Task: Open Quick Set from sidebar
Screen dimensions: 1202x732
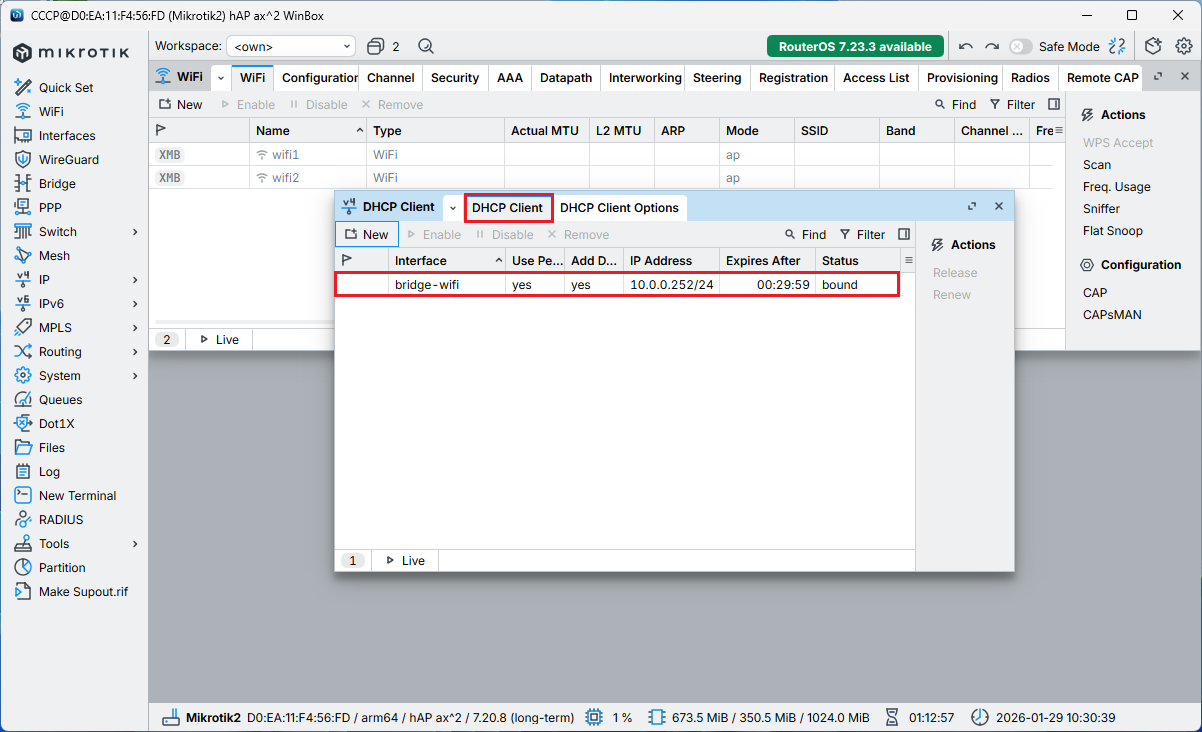Action: pyautogui.click(x=66, y=88)
